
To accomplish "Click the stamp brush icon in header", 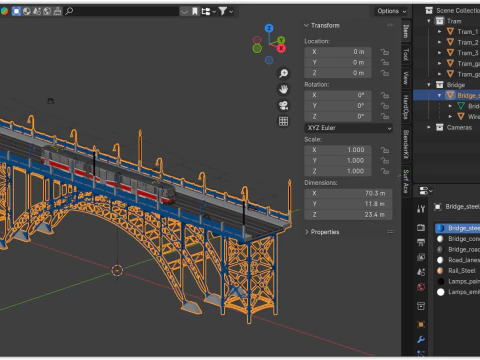I will [x=57, y=11].
